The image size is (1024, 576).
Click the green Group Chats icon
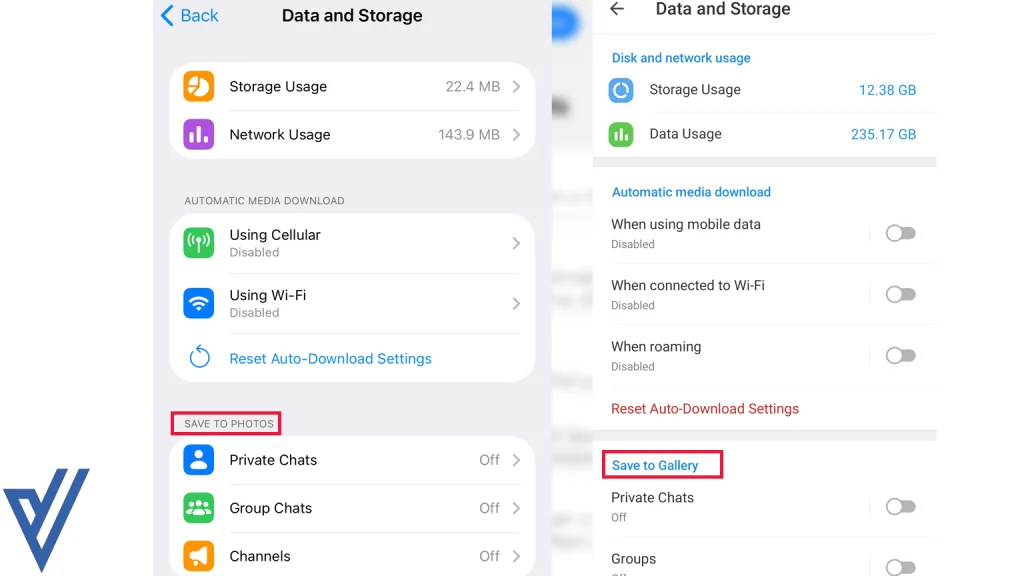tap(199, 508)
